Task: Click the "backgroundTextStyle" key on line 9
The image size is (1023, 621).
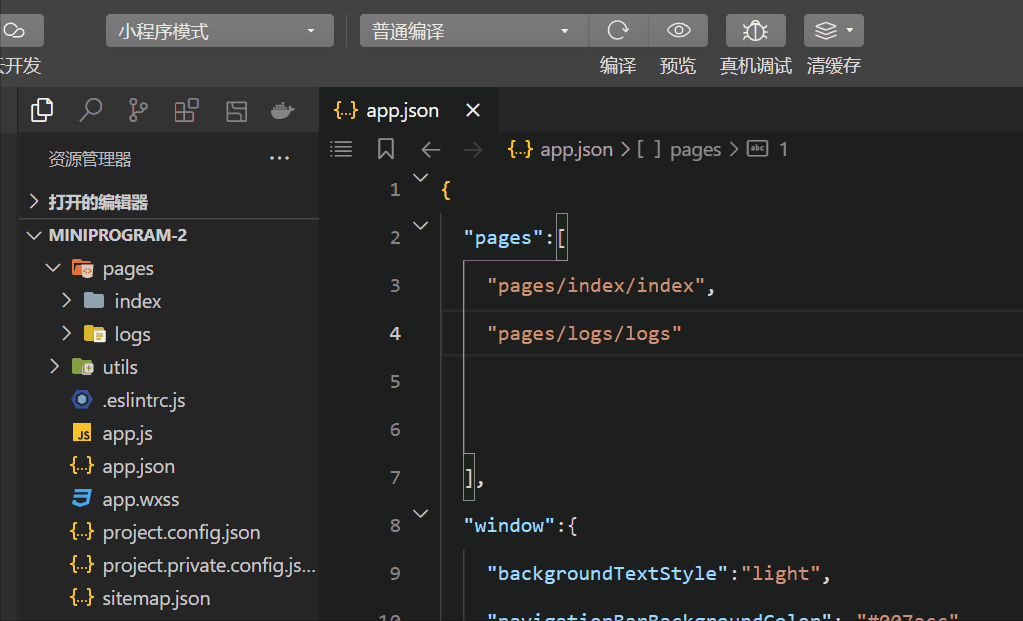Action: point(607,573)
